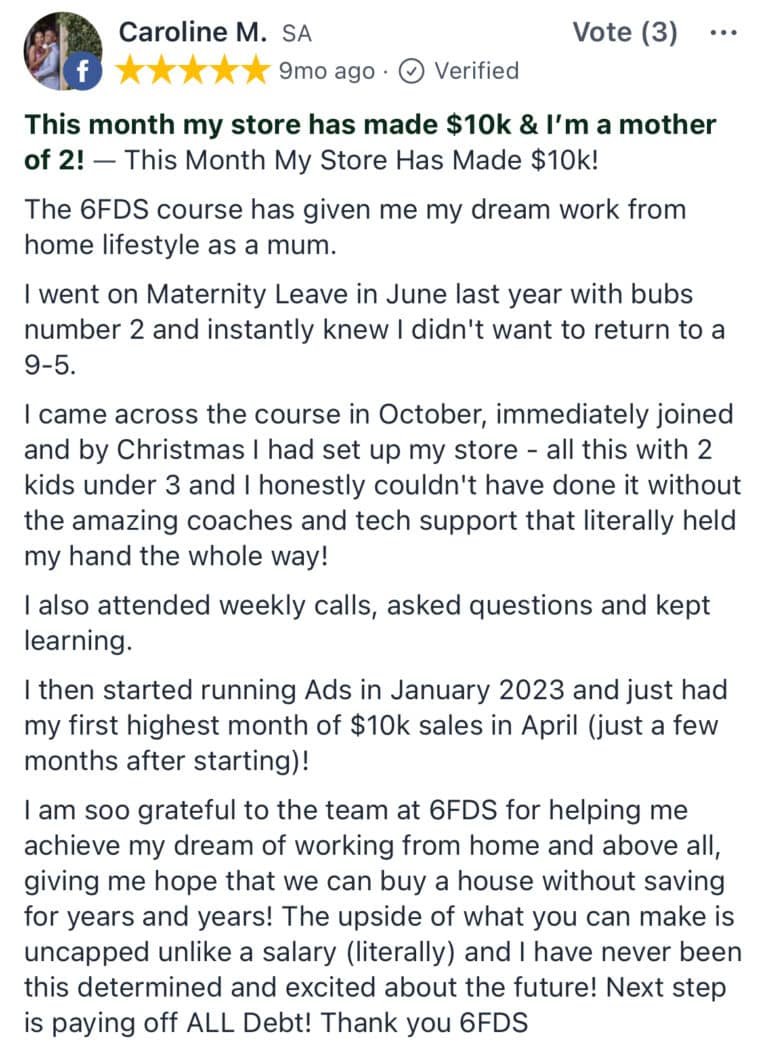The width and height of the screenshot is (768, 1055).
Task: Click the paragraph about weekly calls
Action: click(367, 623)
